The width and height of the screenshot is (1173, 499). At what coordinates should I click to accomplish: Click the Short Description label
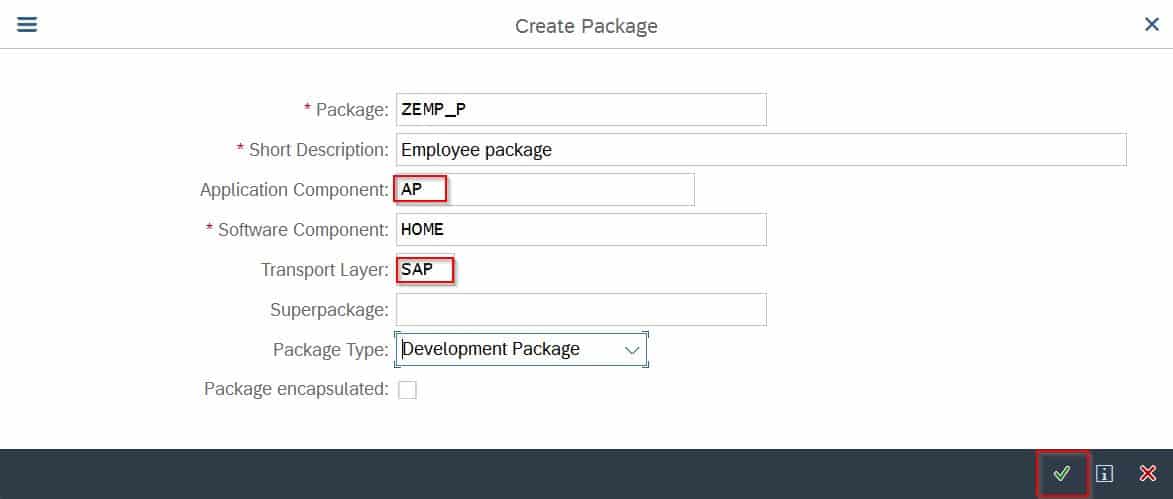tap(319, 150)
